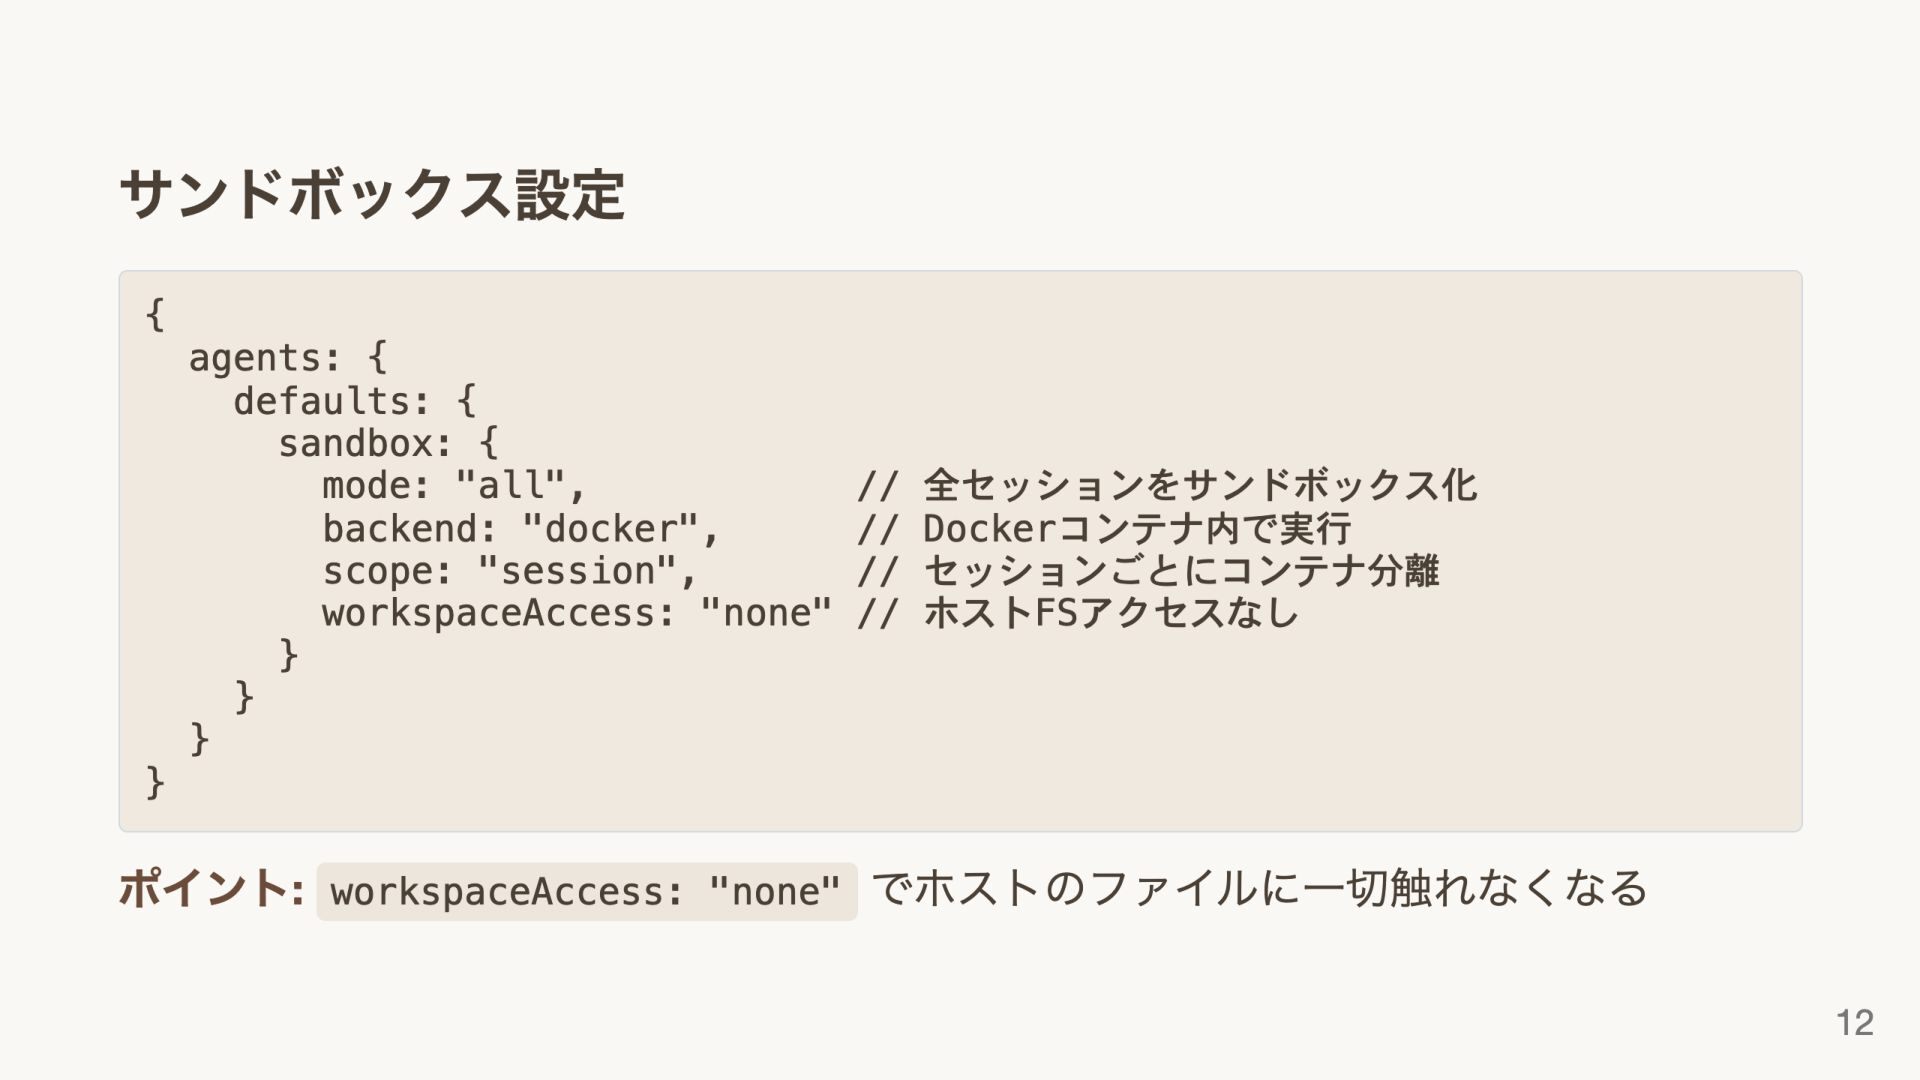Click the comment ホストFSアクセスなし
Image resolution: width=1920 pixels, height=1080 pixels.
(1110, 613)
